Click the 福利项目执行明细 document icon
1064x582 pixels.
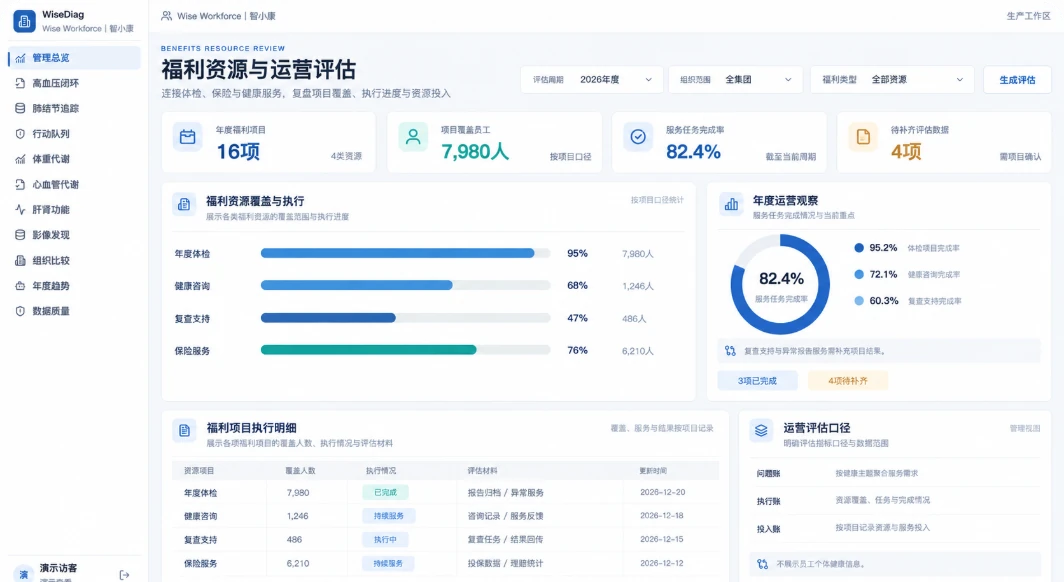click(x=184, y=431)
